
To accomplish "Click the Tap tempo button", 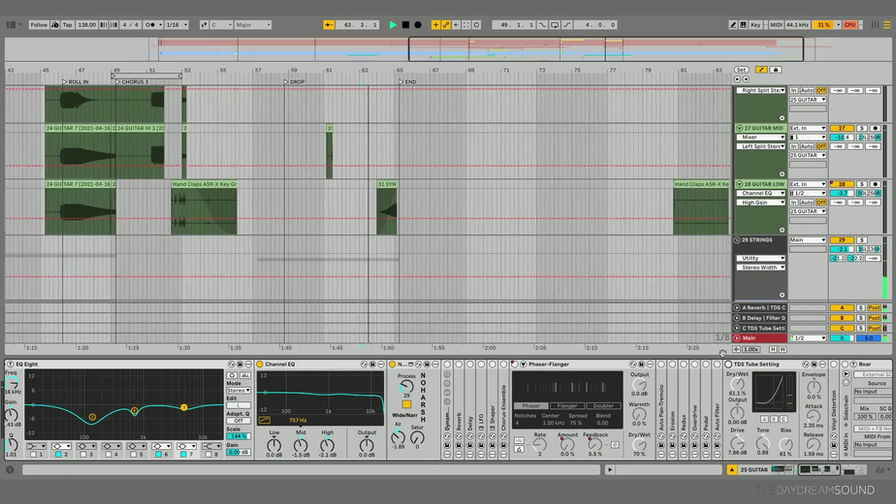I will click(67, 25).
